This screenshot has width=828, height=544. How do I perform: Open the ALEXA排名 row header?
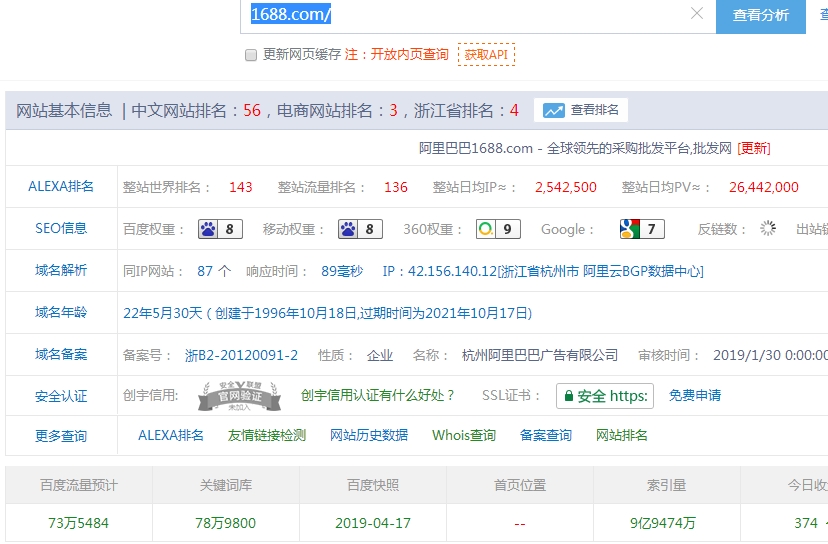click(61, 186)
